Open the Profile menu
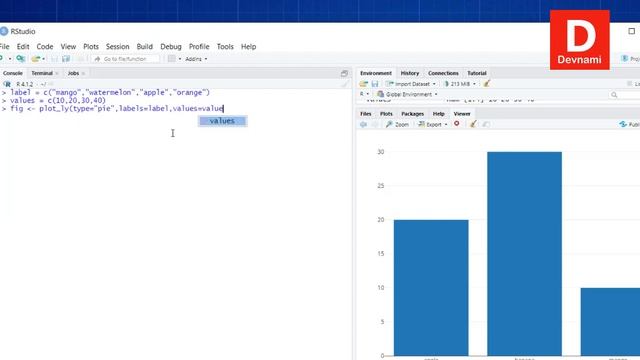The height and width of the screenshot is (360, 640). click(199, 47)
